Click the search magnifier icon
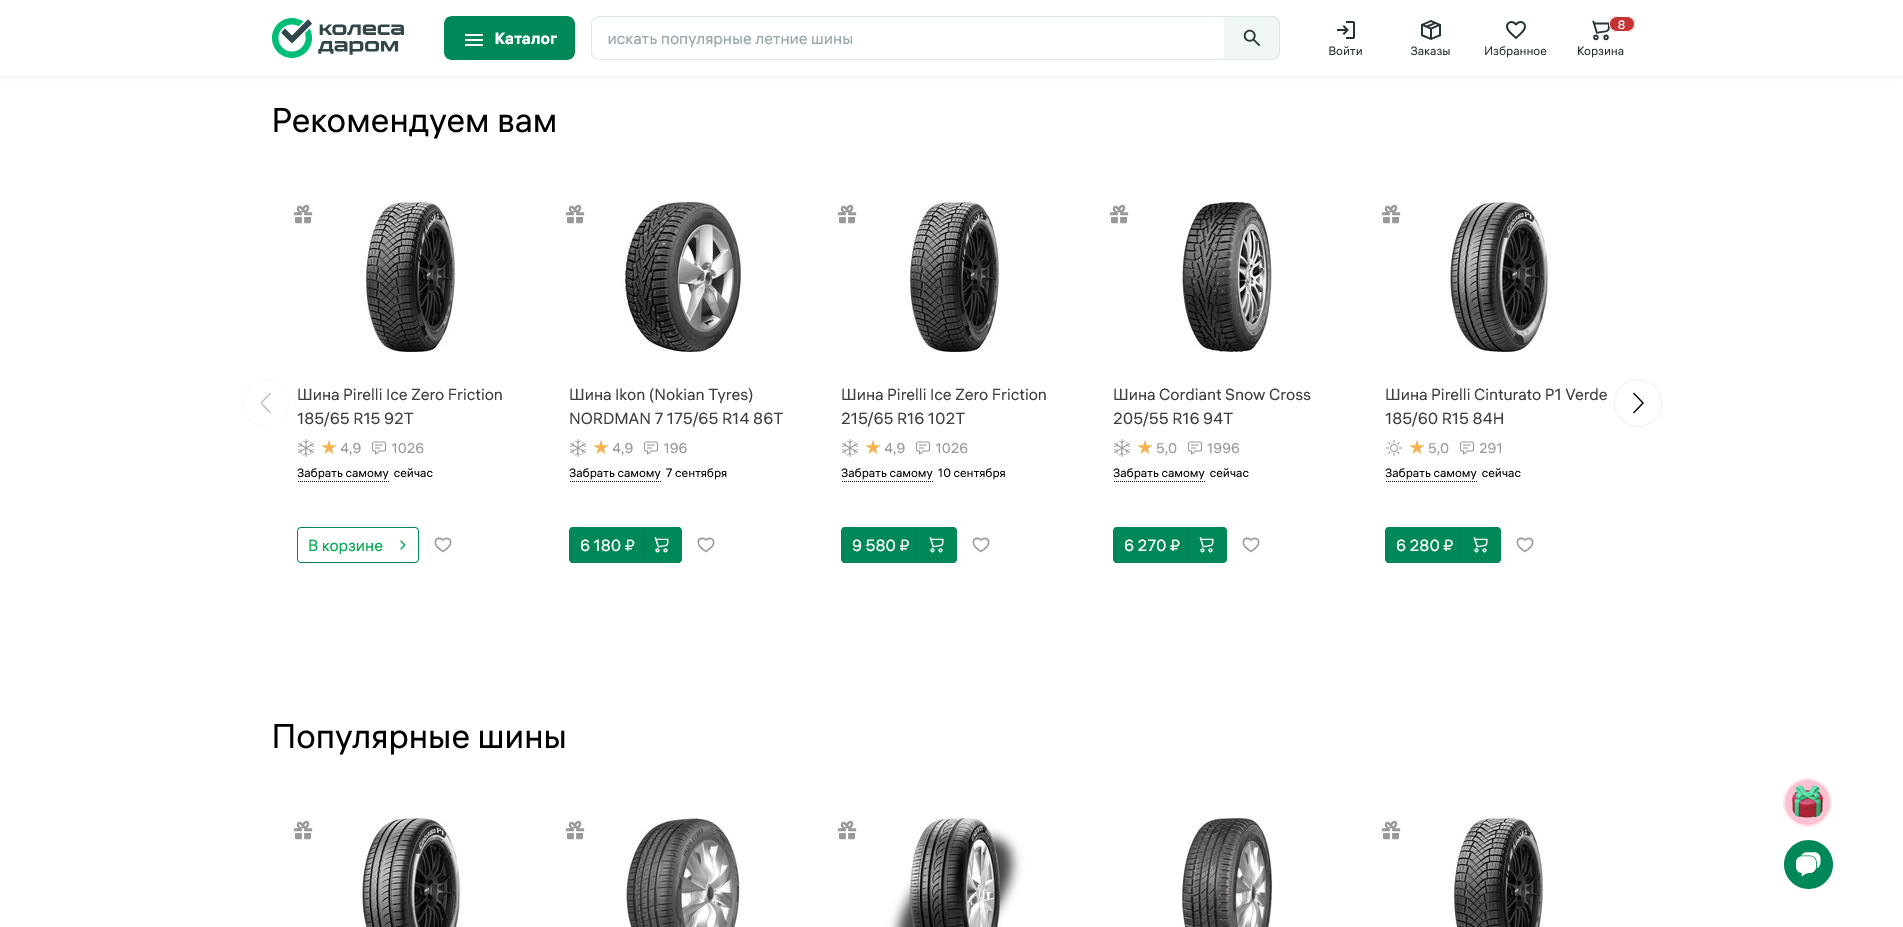 pos(1251,38)
